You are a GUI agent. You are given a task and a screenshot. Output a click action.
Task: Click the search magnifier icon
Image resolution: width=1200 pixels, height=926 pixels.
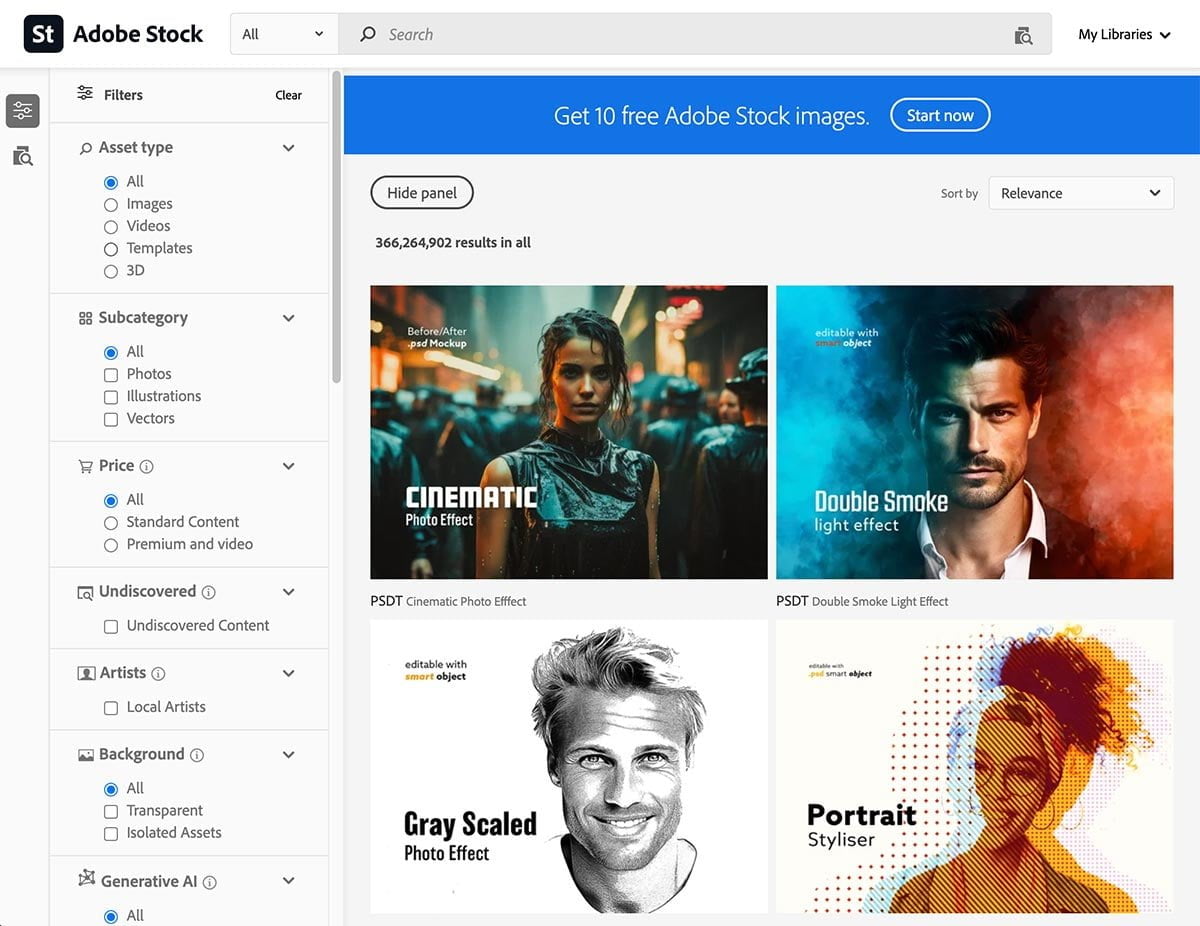(x=368, y=34)
